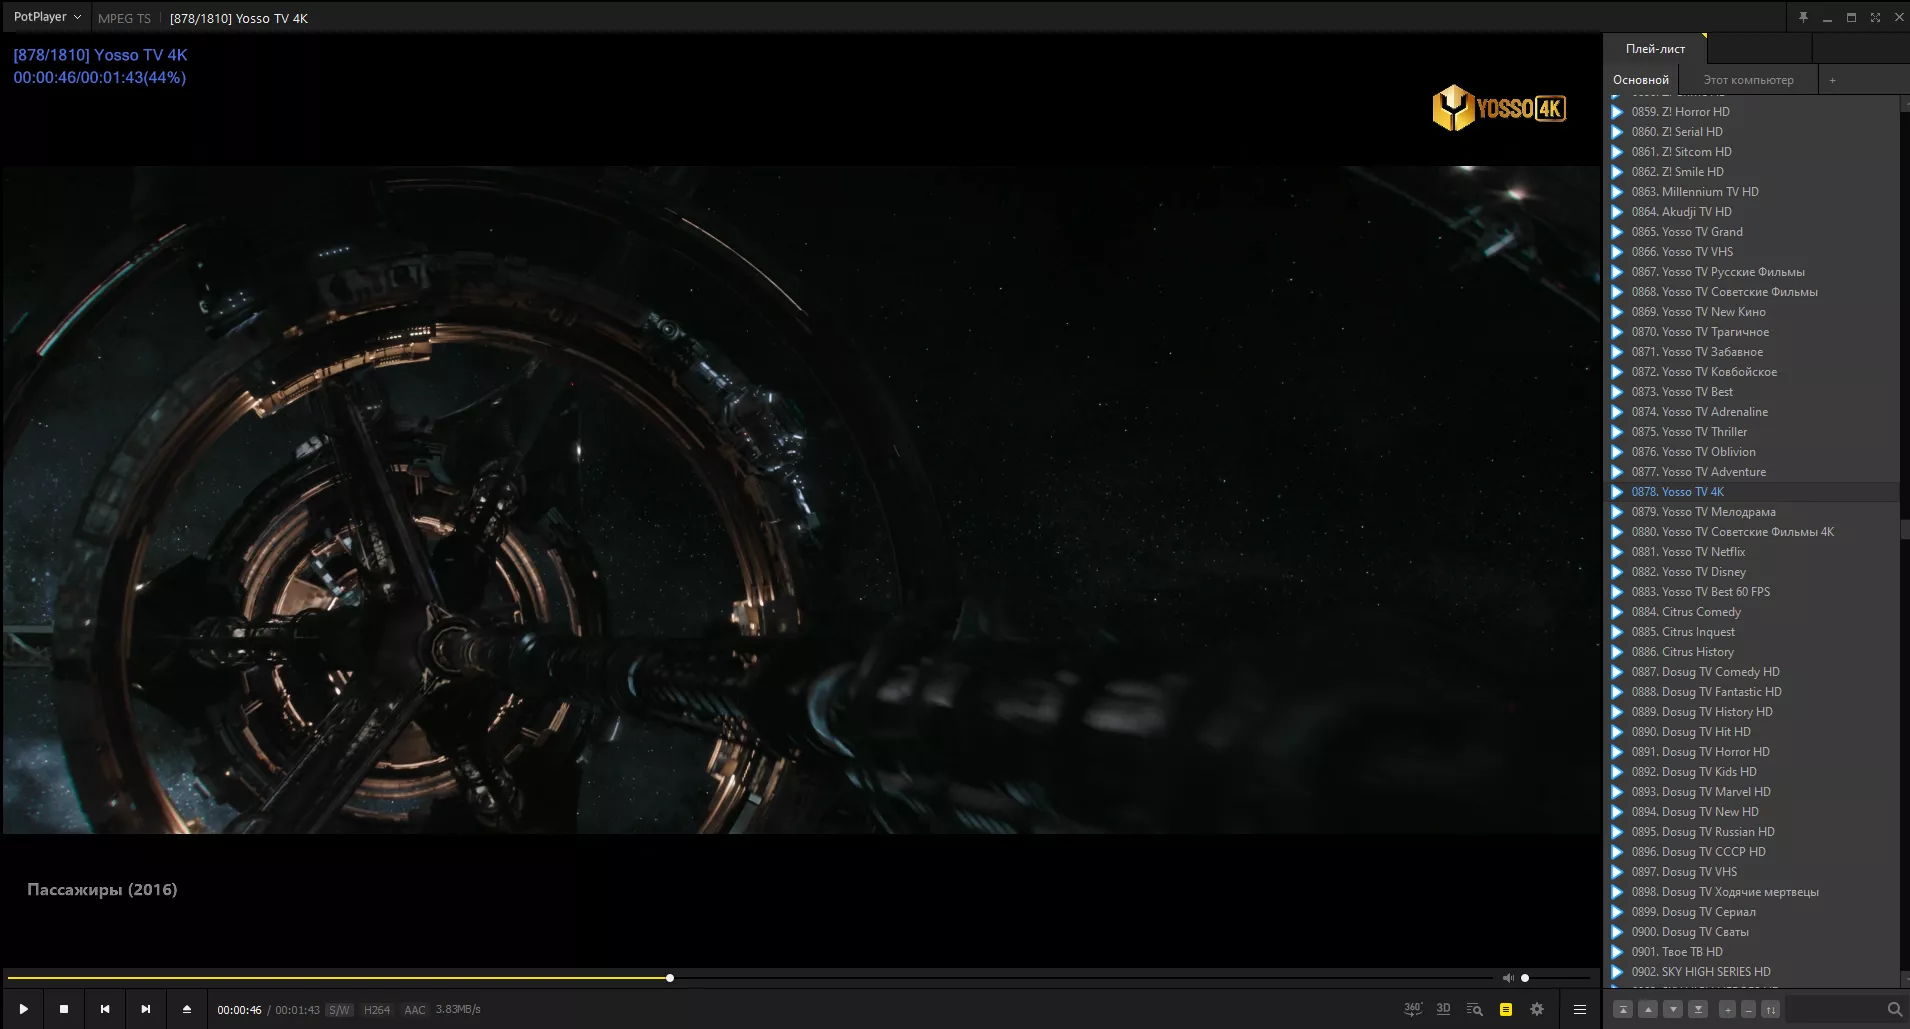
Task: Select channel 0881. Yosso TV Netflix
Action: (1753, 552)
